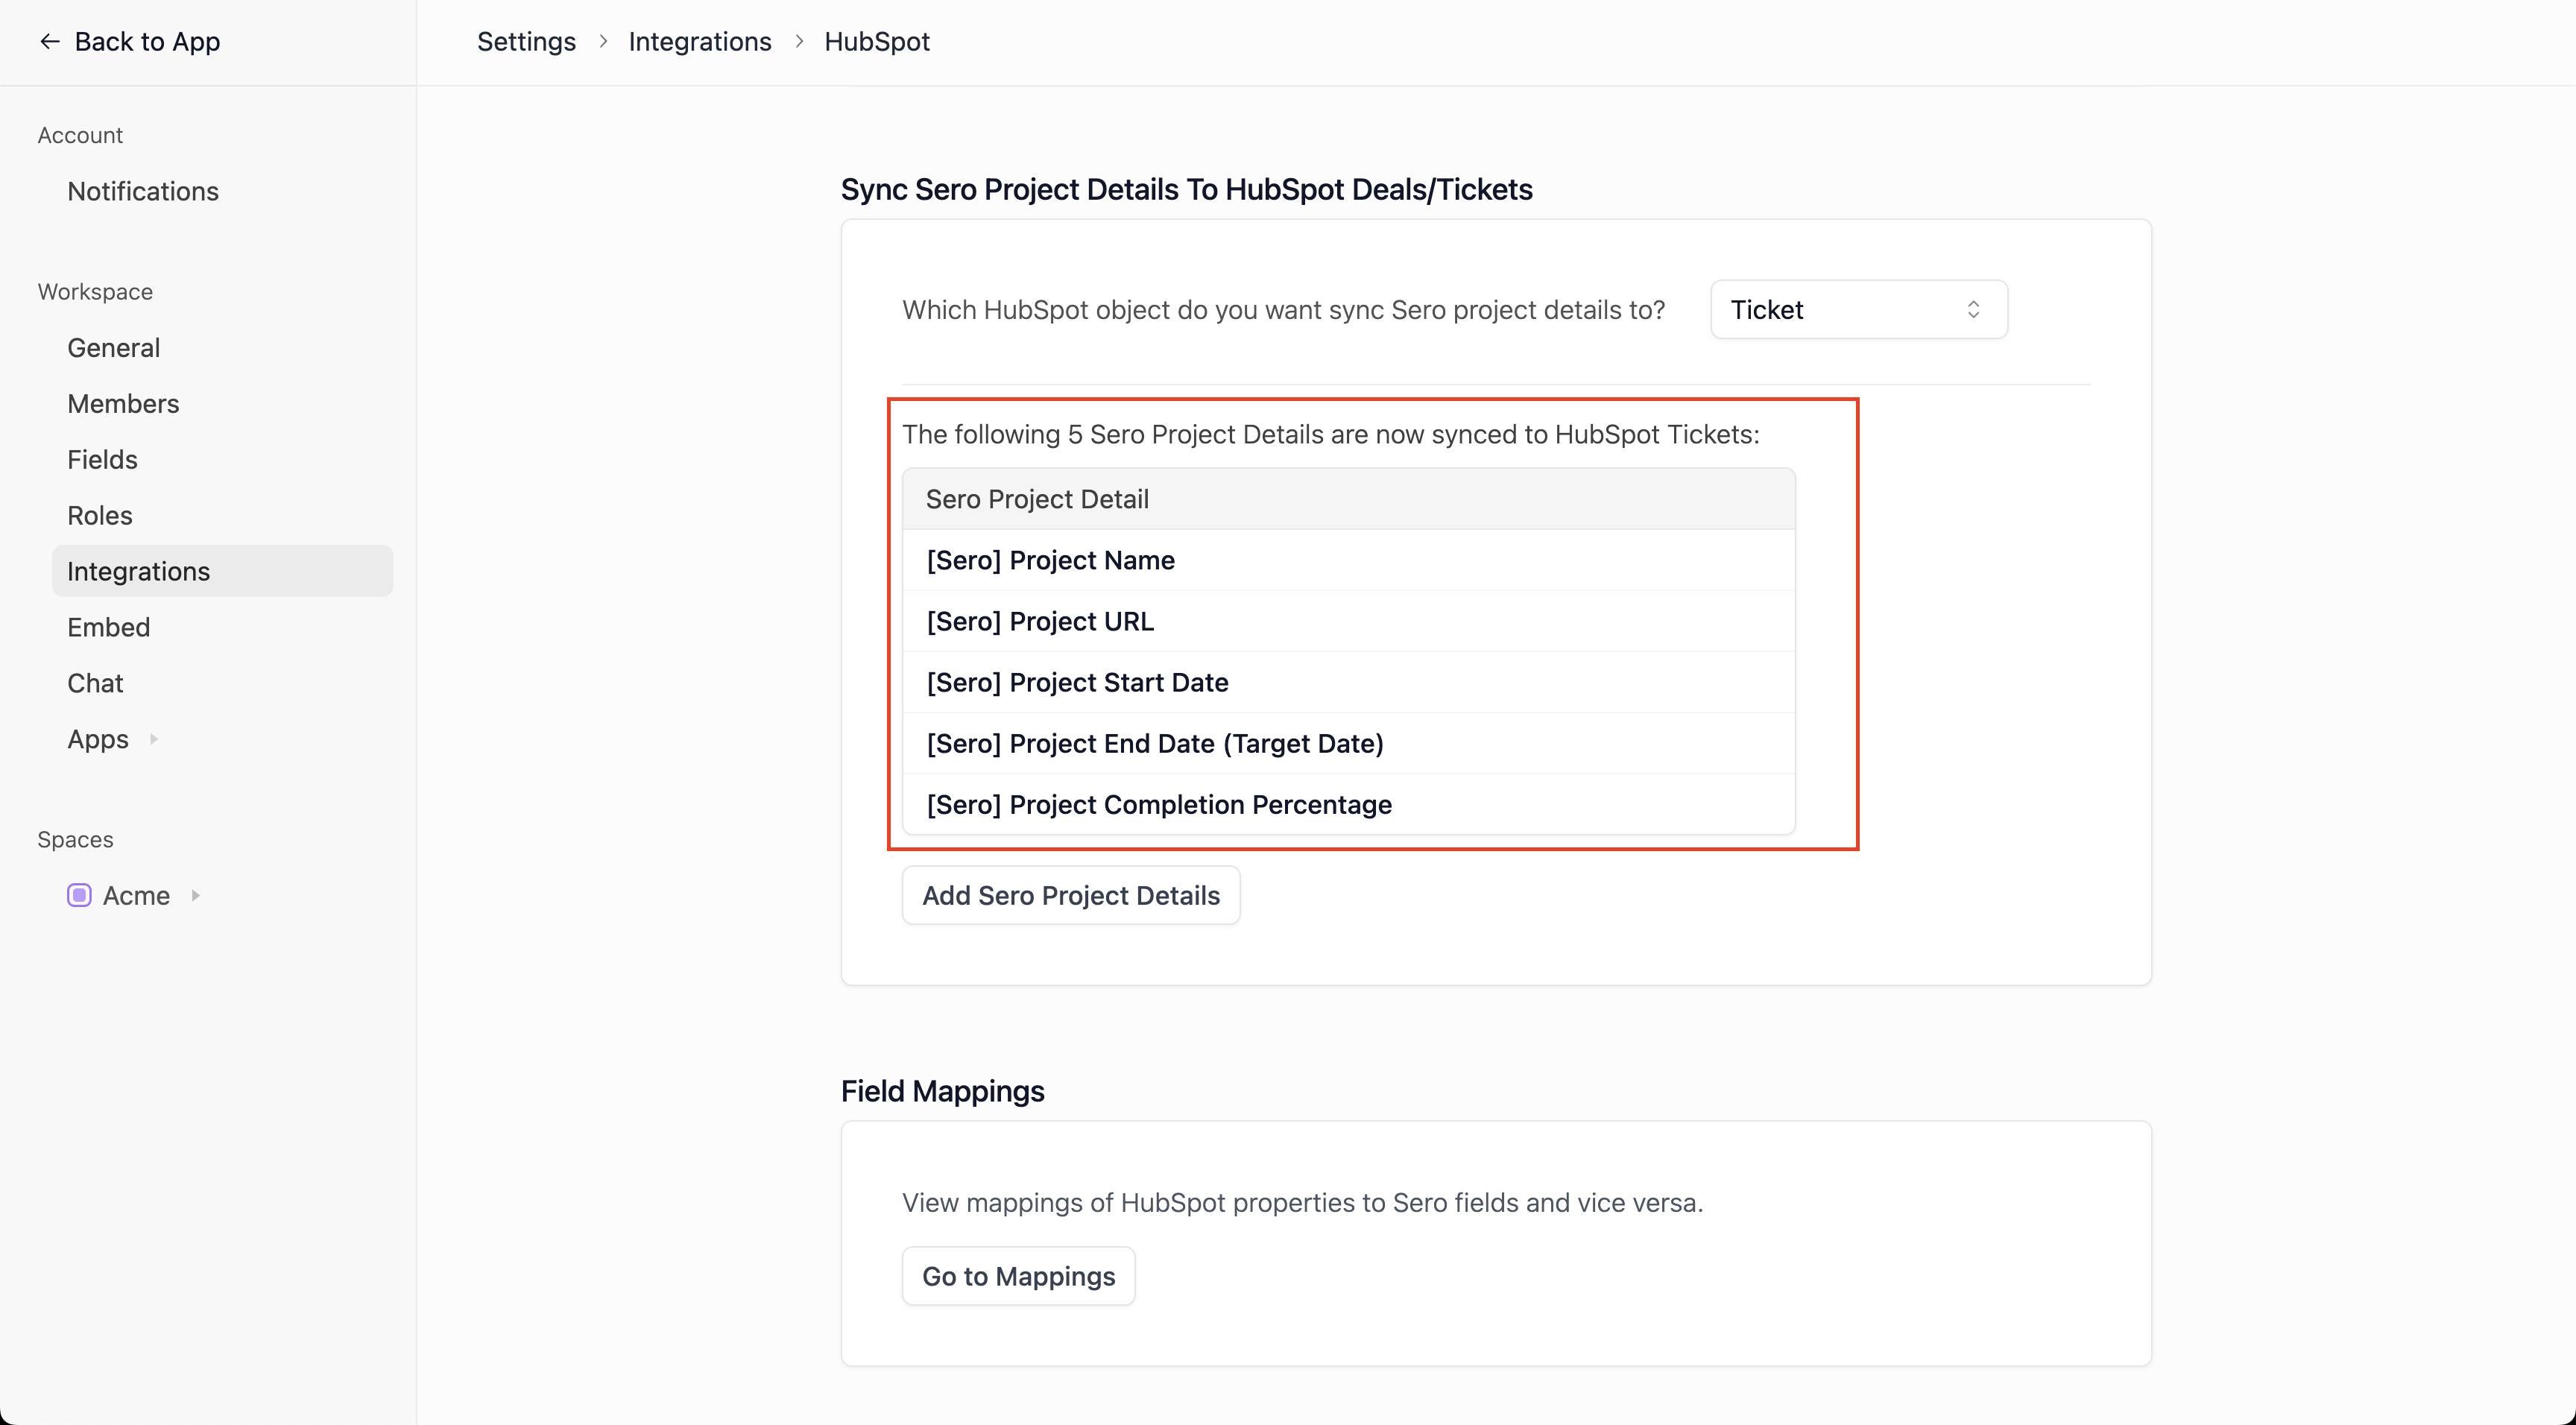Click Go to Mappings button
Image resolution: width=2576 pixels, height=1425 pixels.
click(x=1017, y=1276)
